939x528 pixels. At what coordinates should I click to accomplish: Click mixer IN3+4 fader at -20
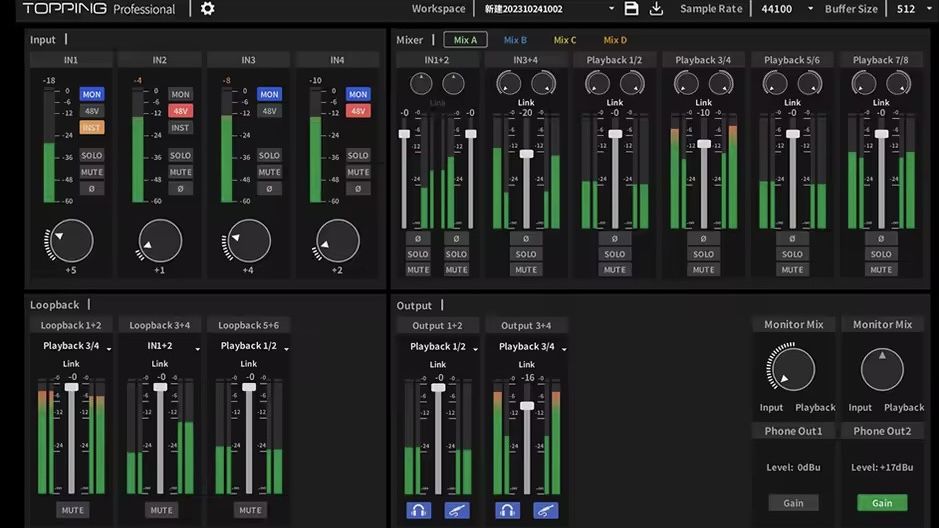pyautogui.click(x=526, y=154)
